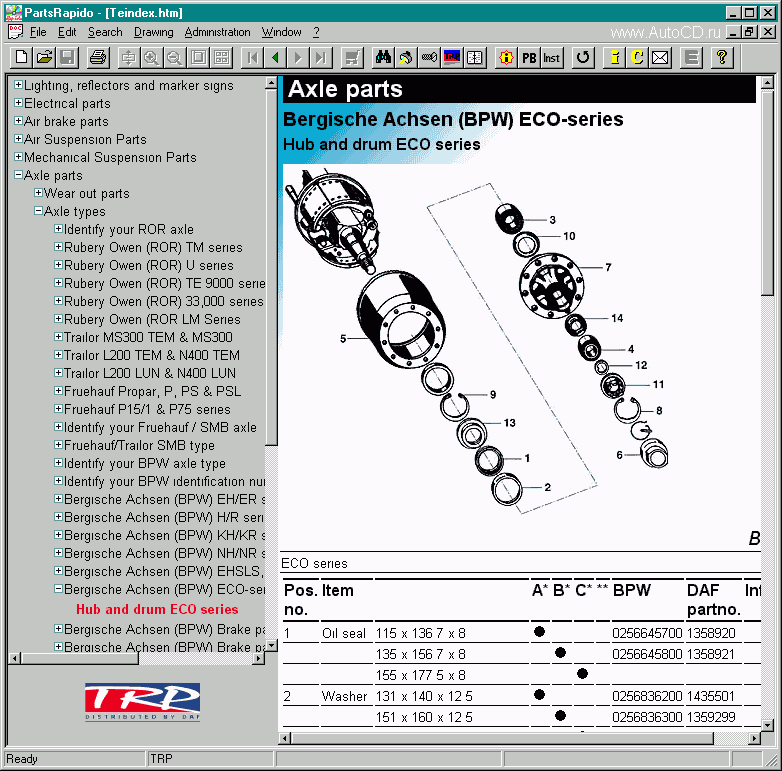Collapse the Axle types node
This screenshot has width=782, height=771.
(x=38, y=210)
